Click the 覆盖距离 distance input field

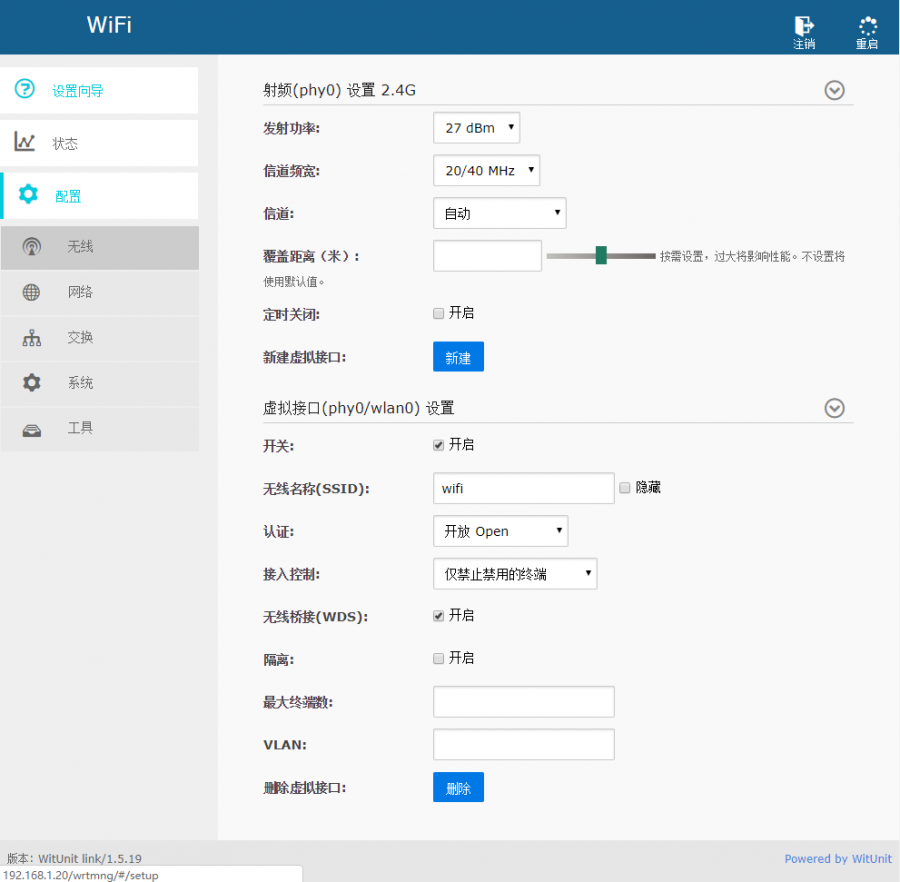[487, 256]
